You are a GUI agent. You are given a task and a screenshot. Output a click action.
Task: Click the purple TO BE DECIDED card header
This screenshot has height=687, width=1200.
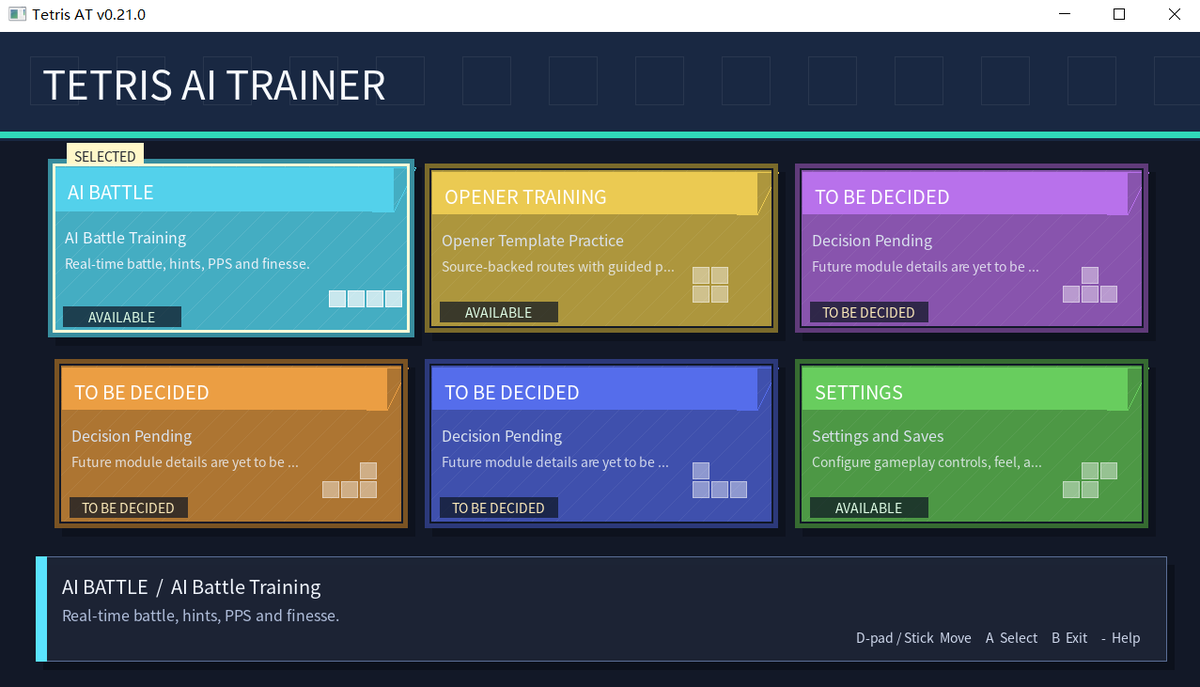tap(971, 194)
